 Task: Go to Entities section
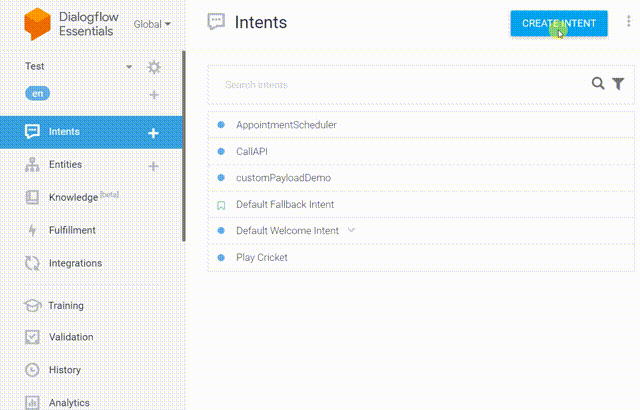(65, 164)
